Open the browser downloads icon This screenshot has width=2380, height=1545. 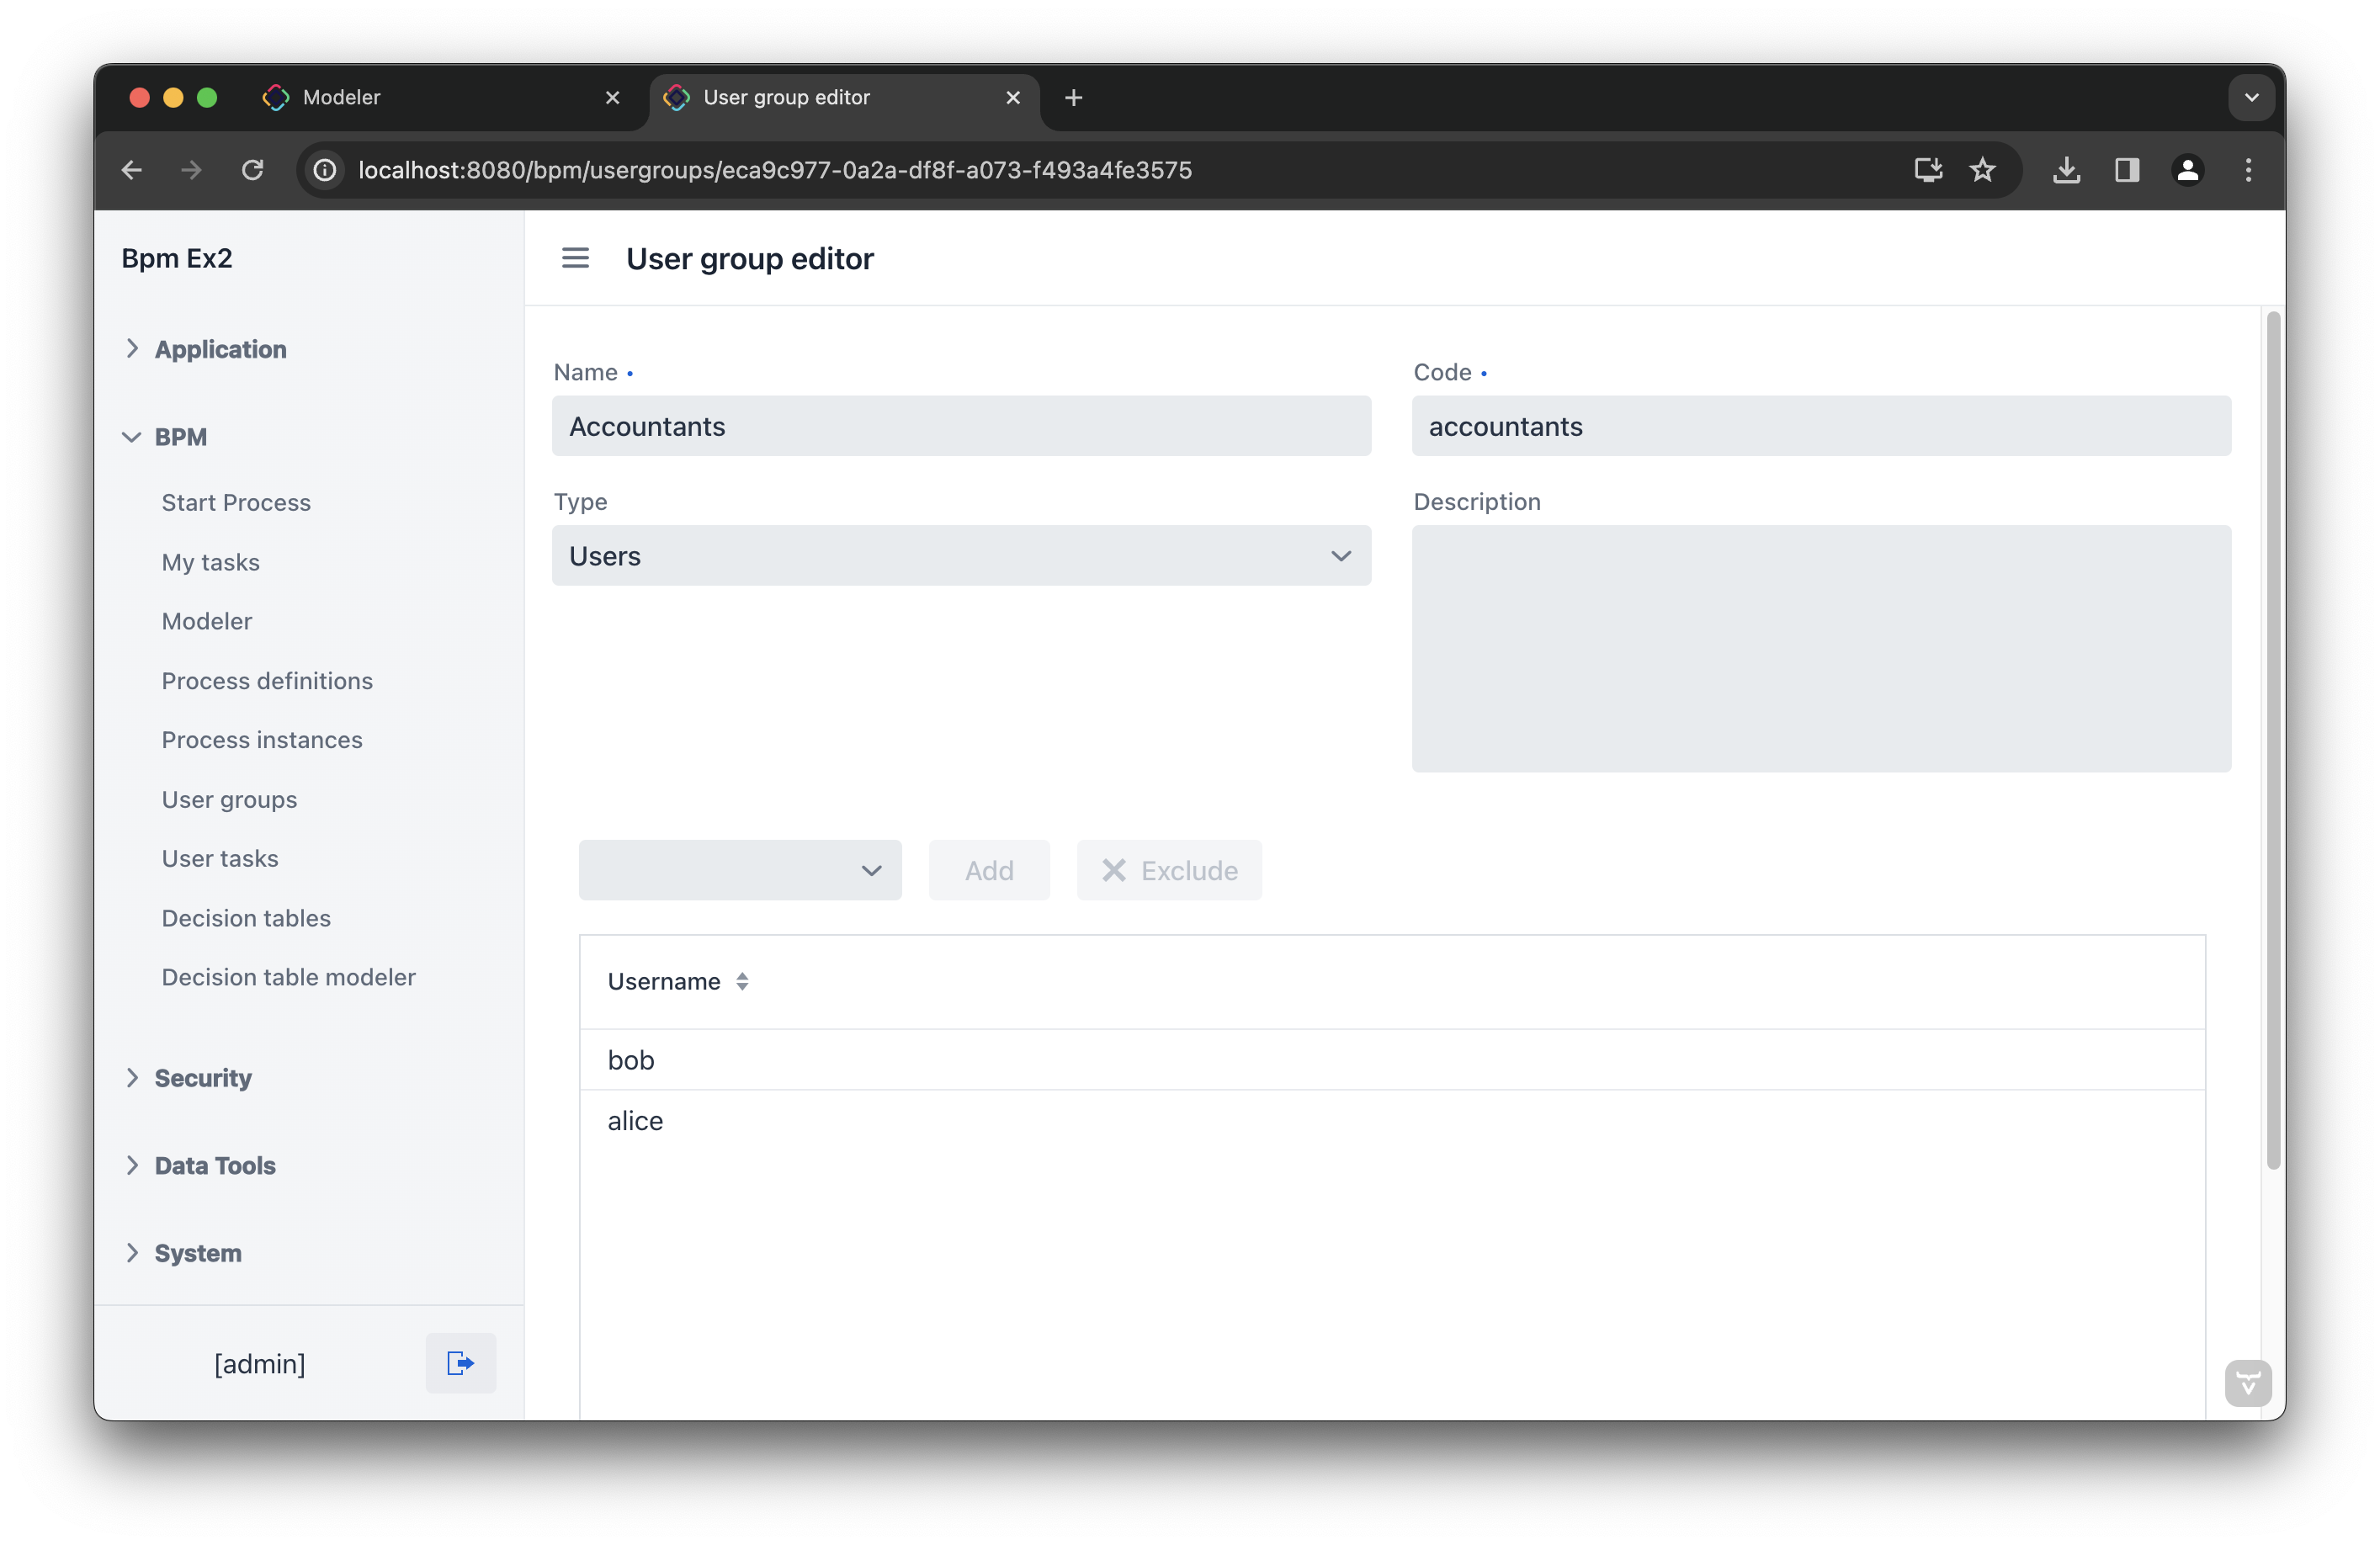(x=2067, y=170)
